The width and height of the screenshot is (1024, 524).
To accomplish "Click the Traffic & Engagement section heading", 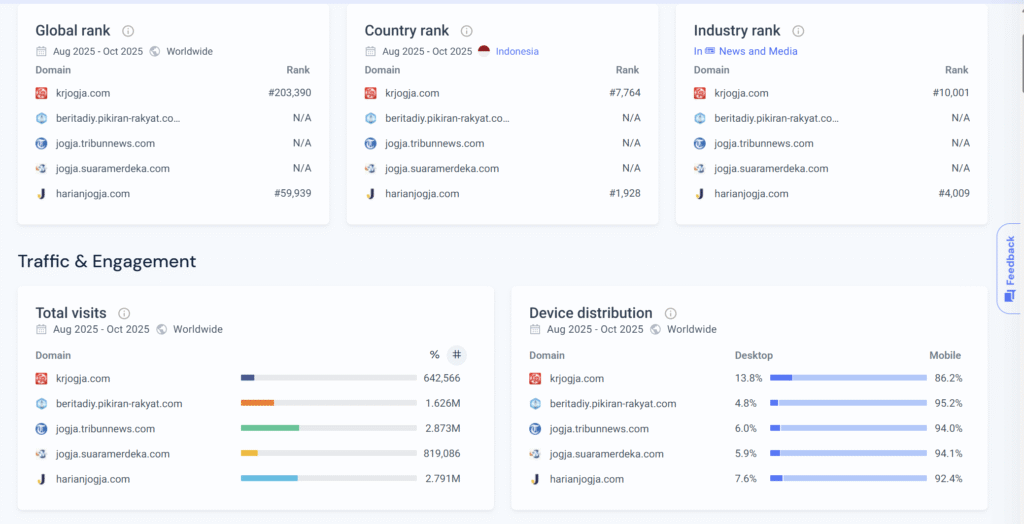I will coord(107,261).
